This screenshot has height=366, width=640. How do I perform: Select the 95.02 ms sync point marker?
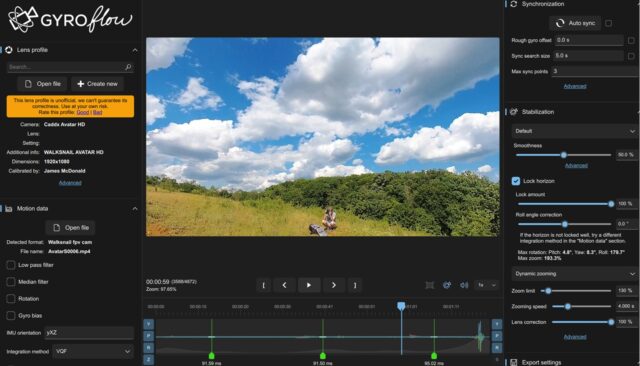click(x=434, y=356)
